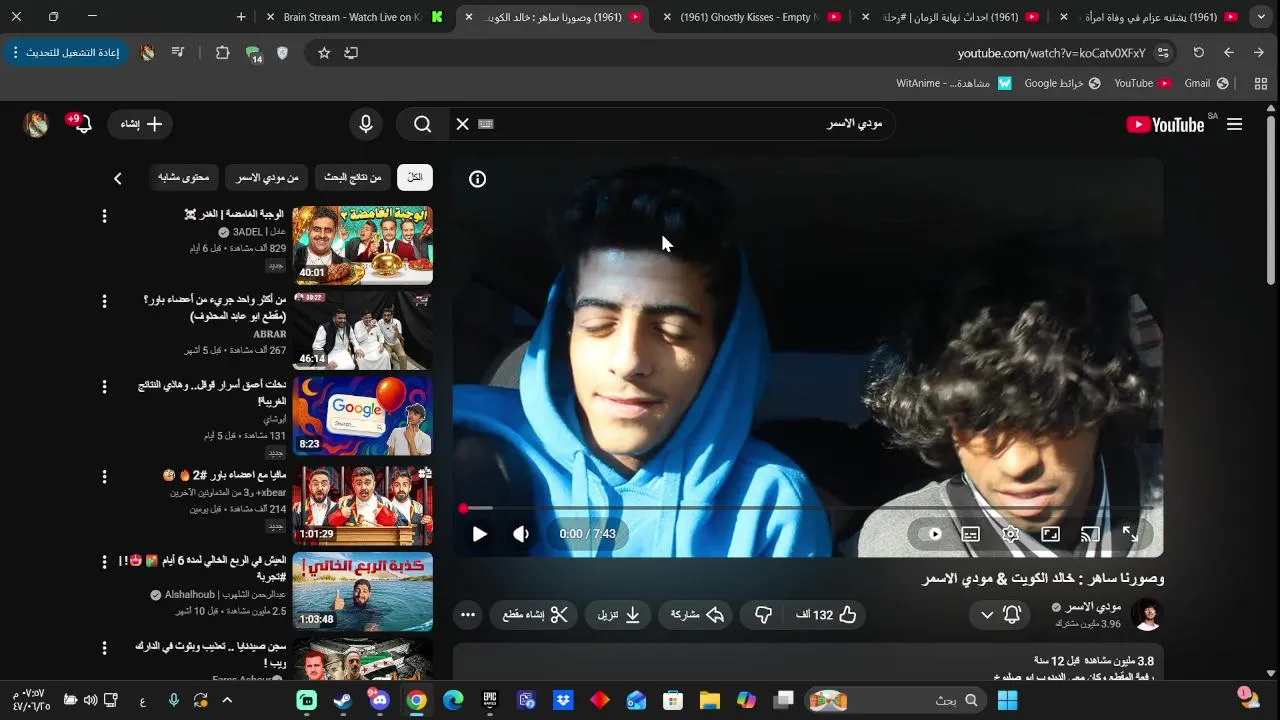
Task: Open the Gmail bookmark
Action: (x=1206, y=83)
